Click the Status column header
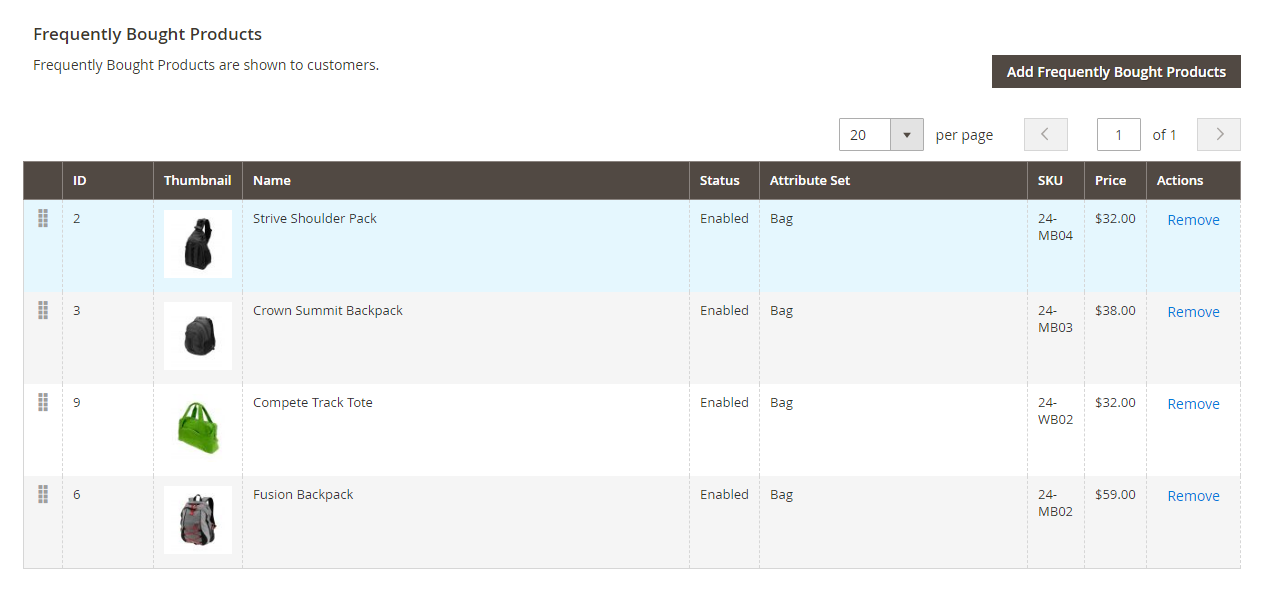Image resolution: width=1268 pixels, height=594 pixels. [x=724, y=180]
